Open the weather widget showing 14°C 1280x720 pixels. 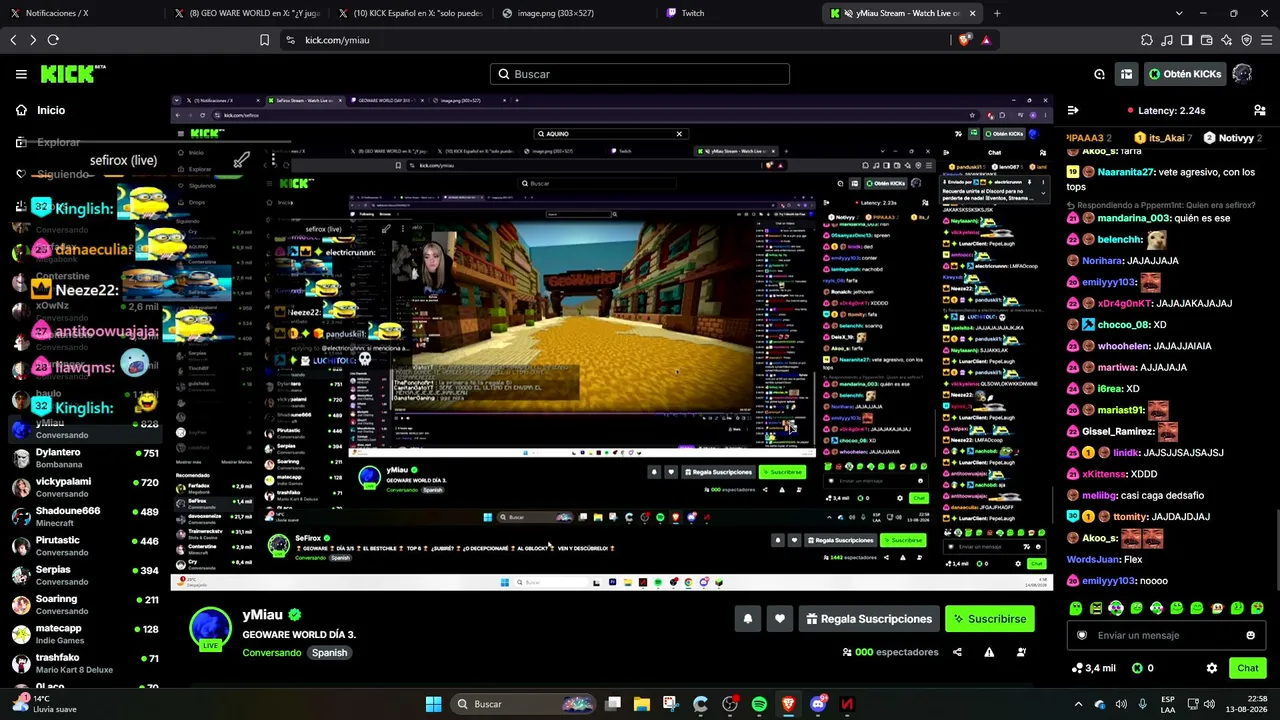click(x=44, y=704)
